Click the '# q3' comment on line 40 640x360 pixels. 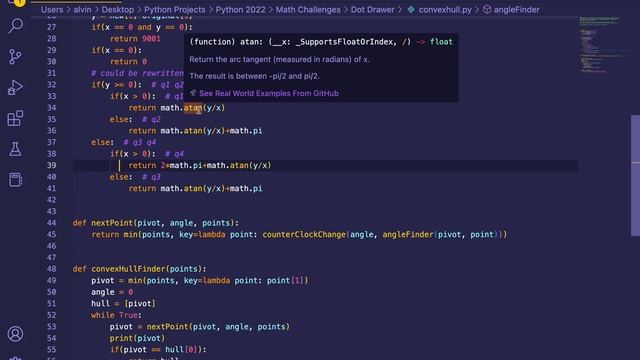coord(151,177)
